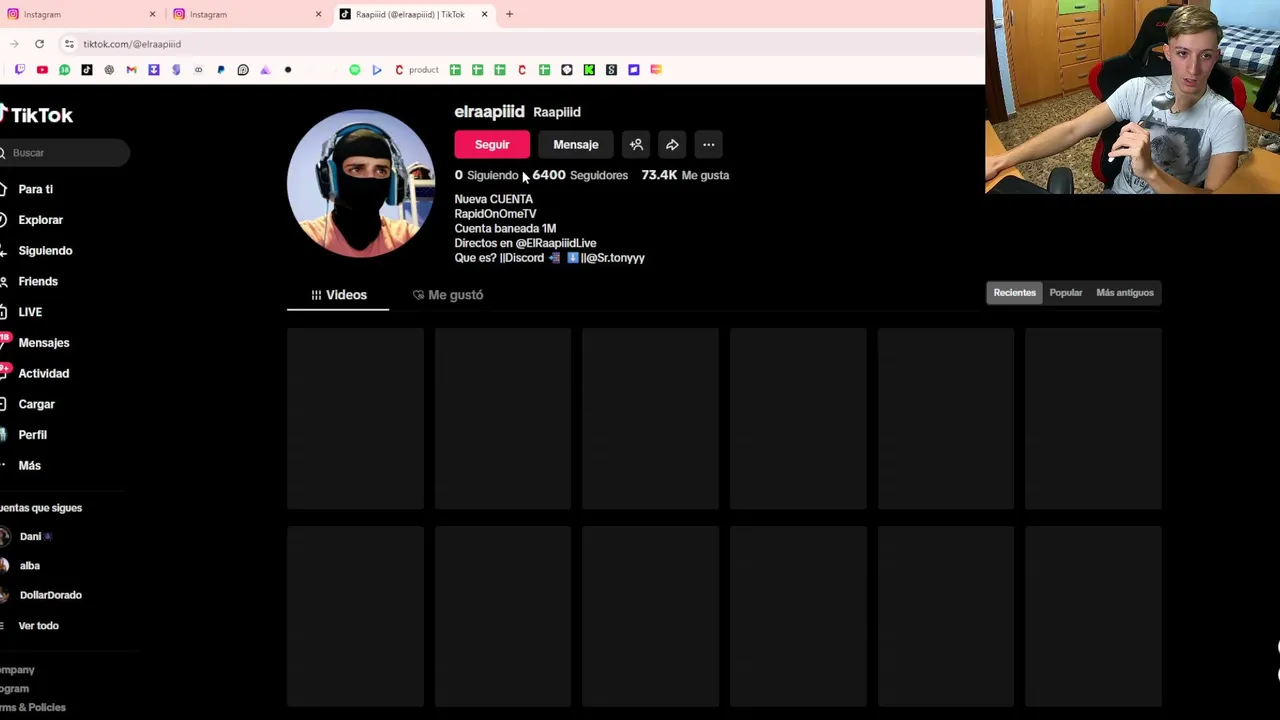The height and width of the screenshot is (720, 1280).
Task: Sort videos by Más antiguos
Action: click(x=1125, y=293)
